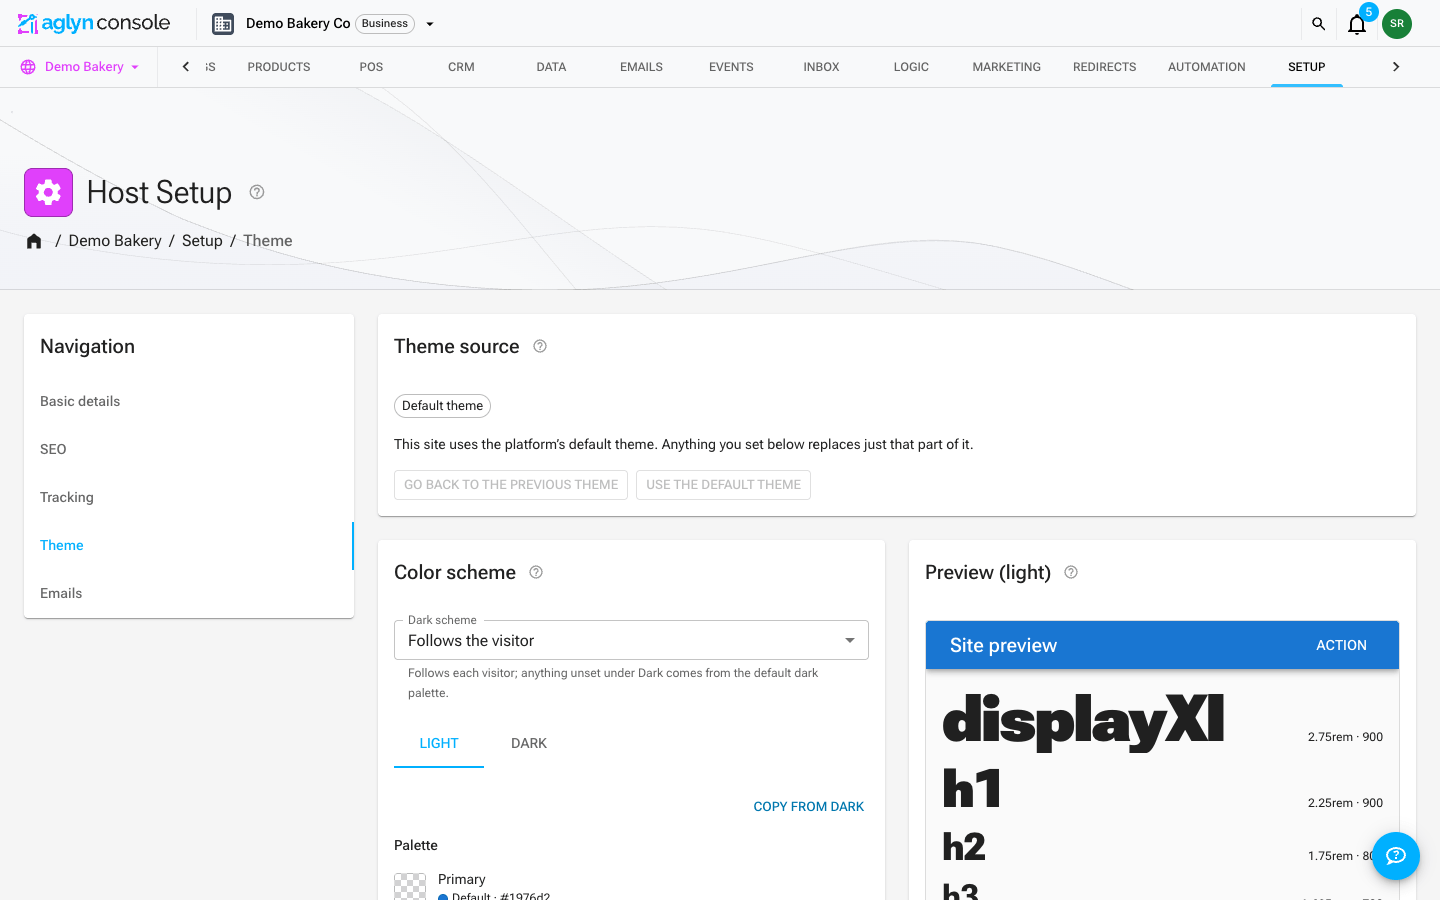Go to Emails in Navigation panel
Viewport: 1440px width, 900px height.
(189, 593)
